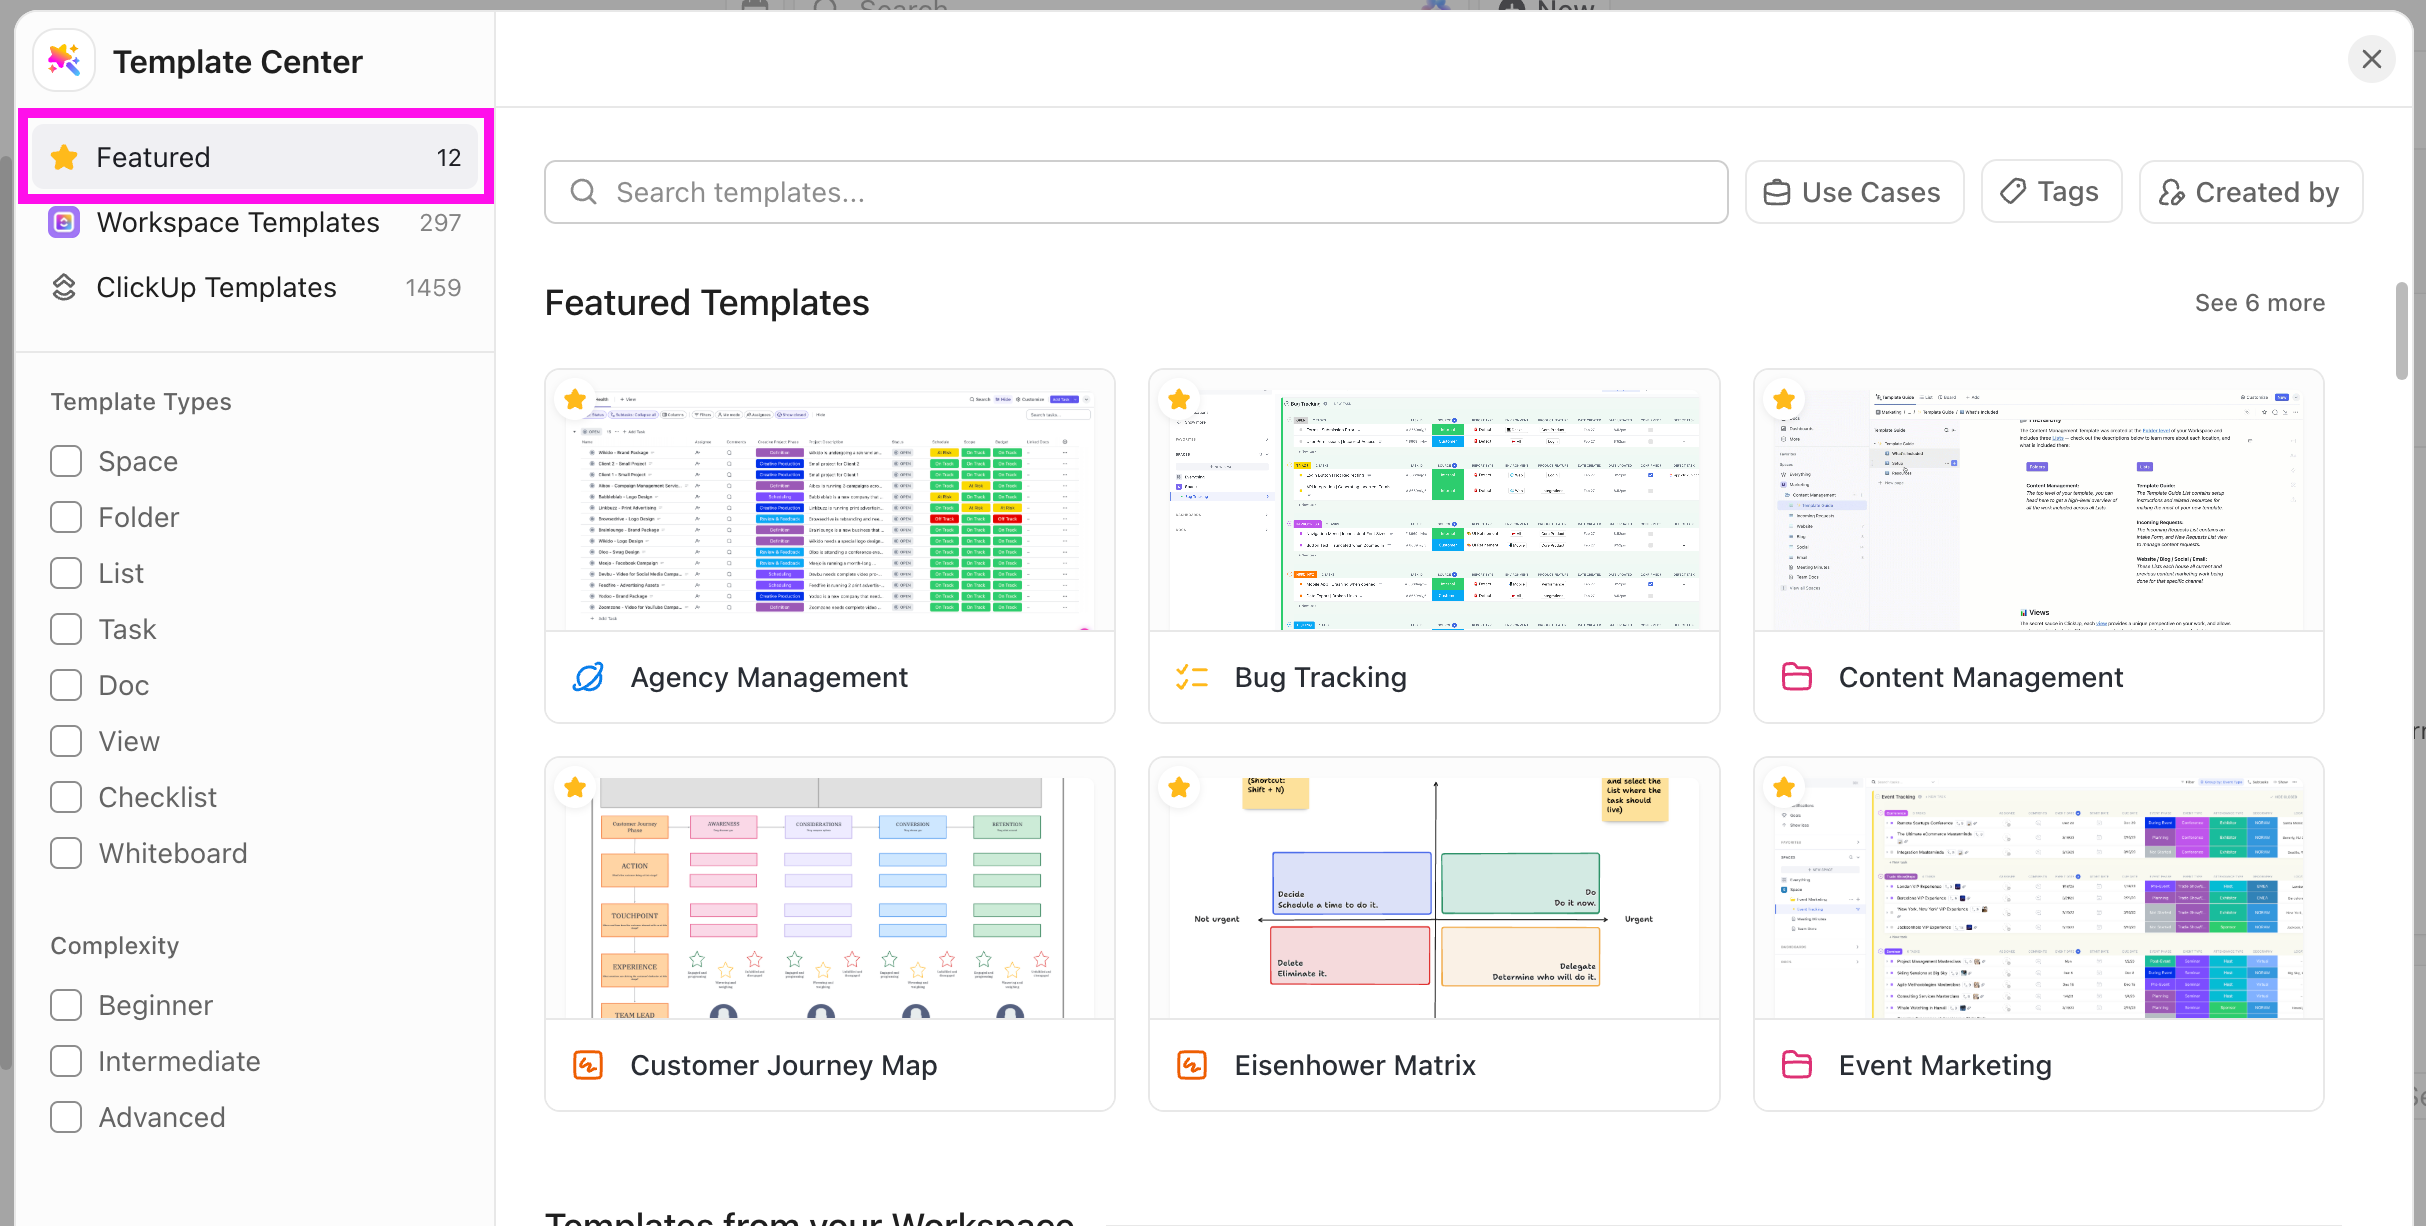The image size is (2426, 1226).
Task: Tick the Beginner complexity checkbox
Action: tap(66, 1005)
